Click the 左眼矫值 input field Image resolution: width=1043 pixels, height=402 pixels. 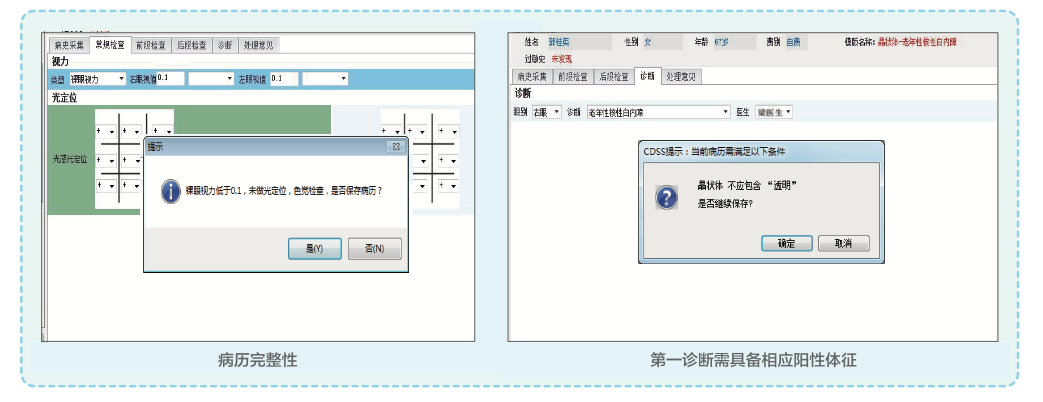pyautogui.click(x=283, y=78)
